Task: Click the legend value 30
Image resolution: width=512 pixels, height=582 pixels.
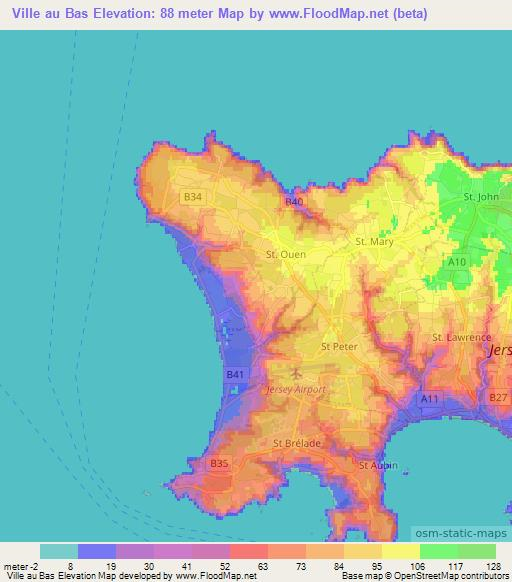Action: [149, 566]
